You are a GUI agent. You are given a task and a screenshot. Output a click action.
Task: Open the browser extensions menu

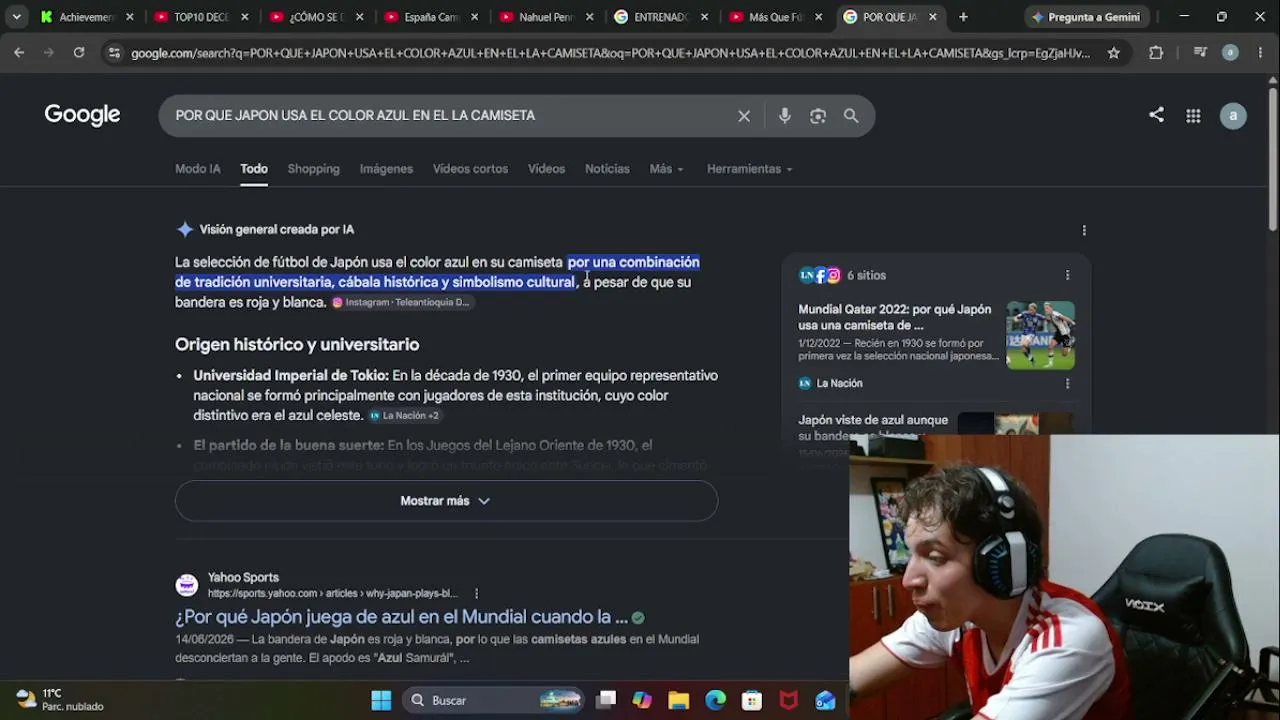point(1156,53)
